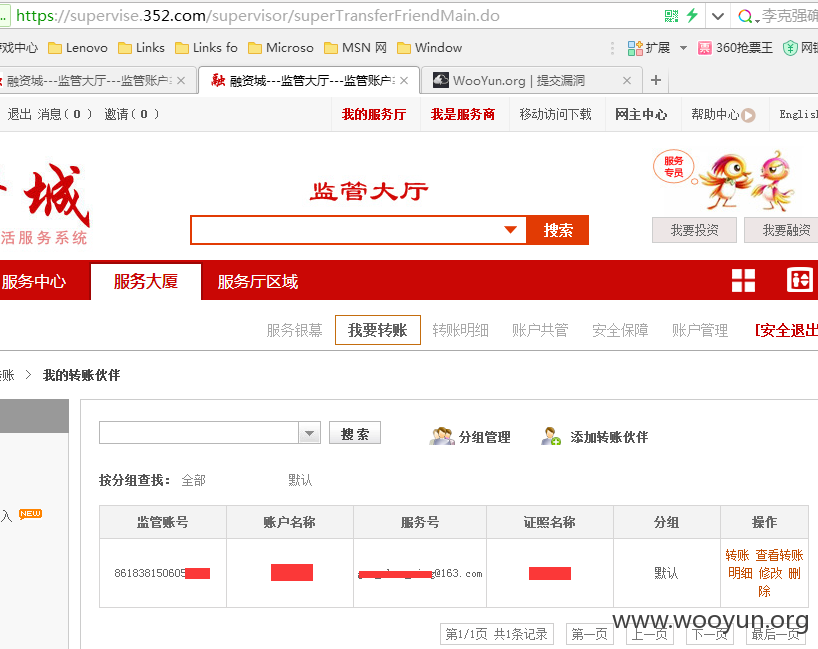Click the gray 搜 索 button
Viewport: 818px width, 649px height.
click(355, 433)
